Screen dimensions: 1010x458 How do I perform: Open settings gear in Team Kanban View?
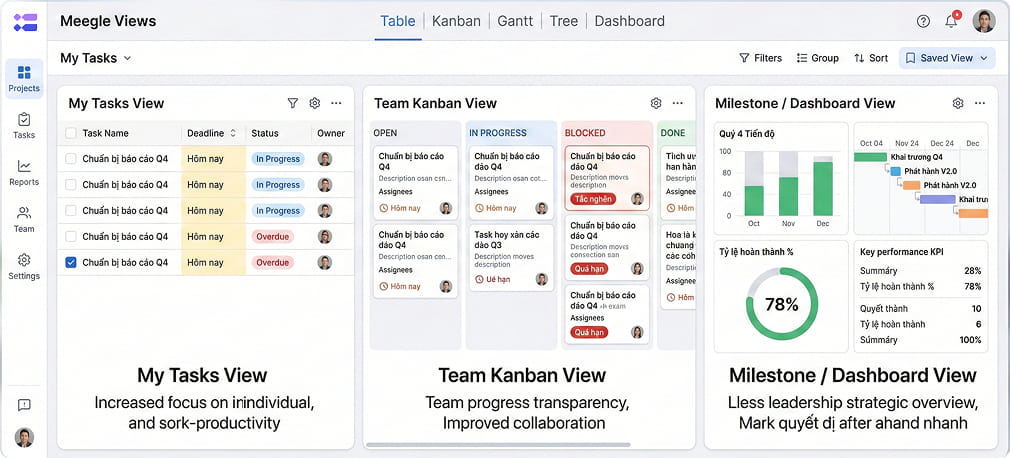tap(656, 103)
